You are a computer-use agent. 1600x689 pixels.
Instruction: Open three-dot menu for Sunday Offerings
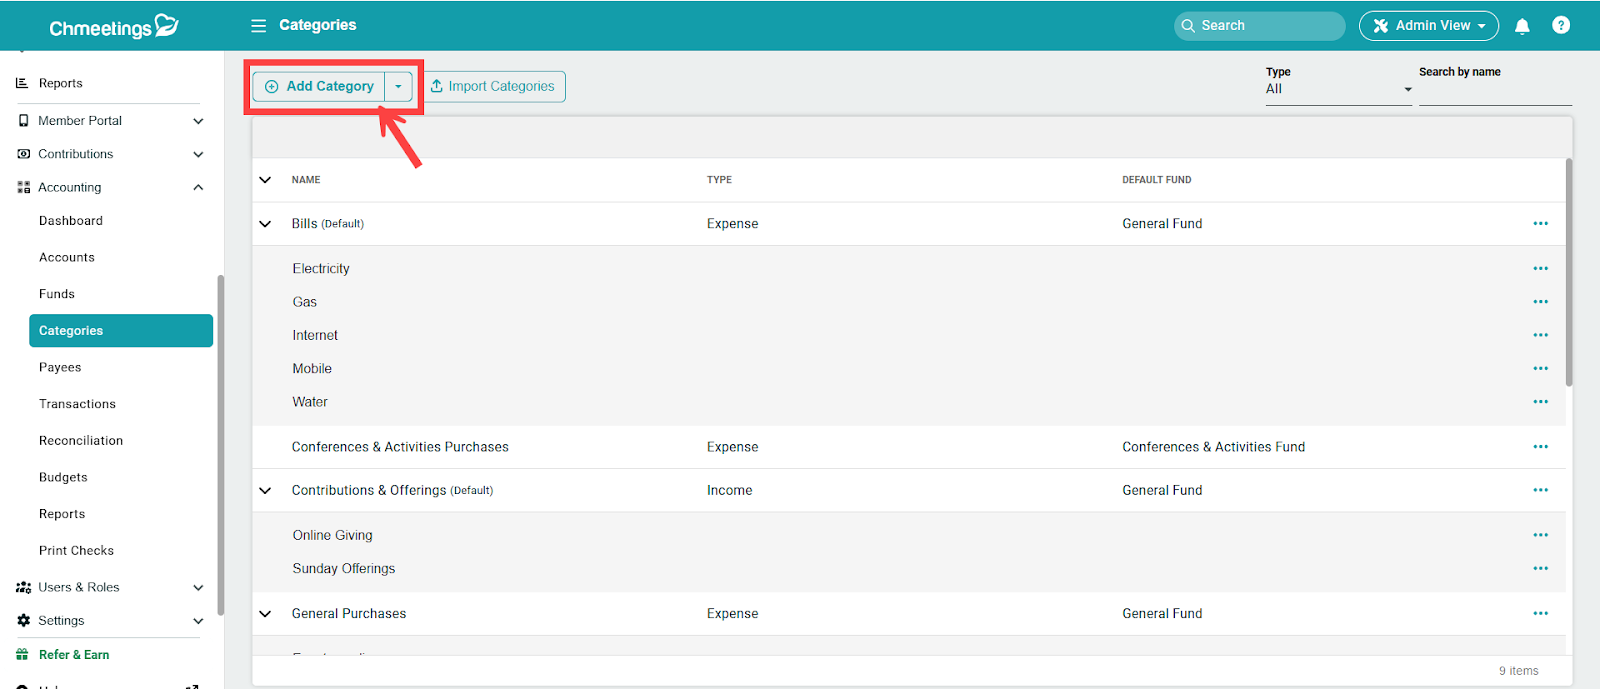point(1540,569)
